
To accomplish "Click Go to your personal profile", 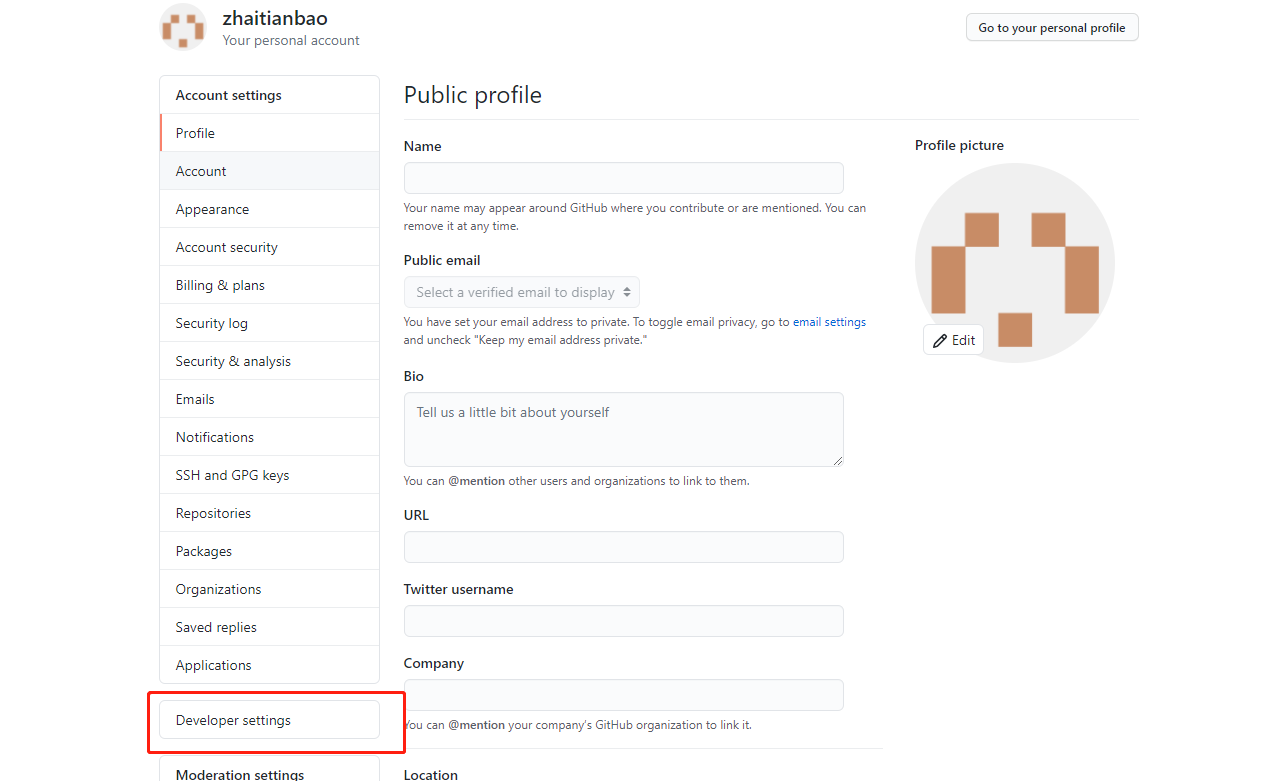I will pyautogui.click(x=1051, y=27).
